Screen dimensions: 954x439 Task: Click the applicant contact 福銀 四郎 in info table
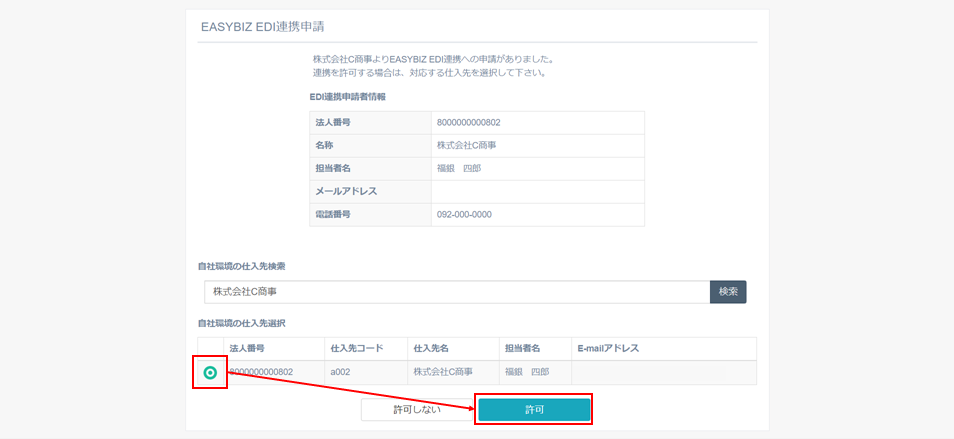pyautogui.click(x=459, y=168)
